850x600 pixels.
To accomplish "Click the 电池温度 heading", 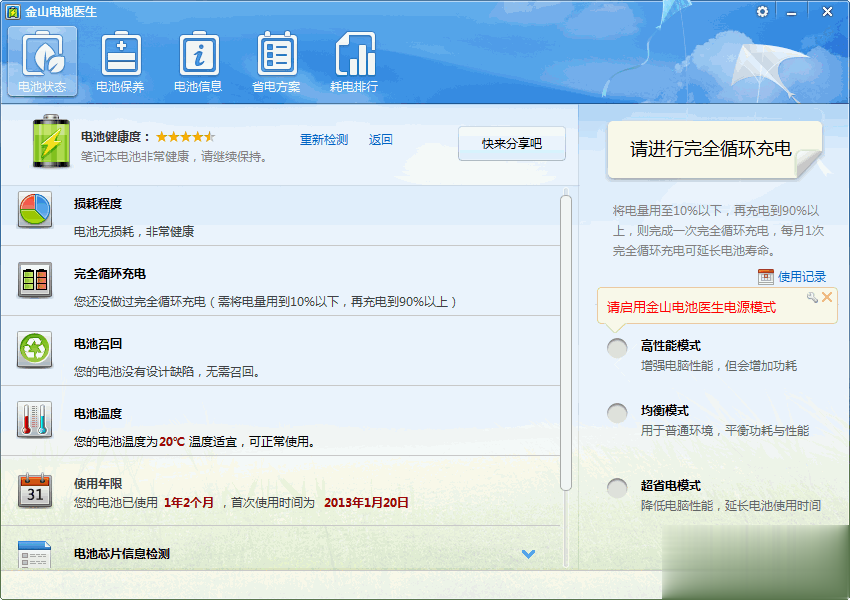I will pos(98,414).
